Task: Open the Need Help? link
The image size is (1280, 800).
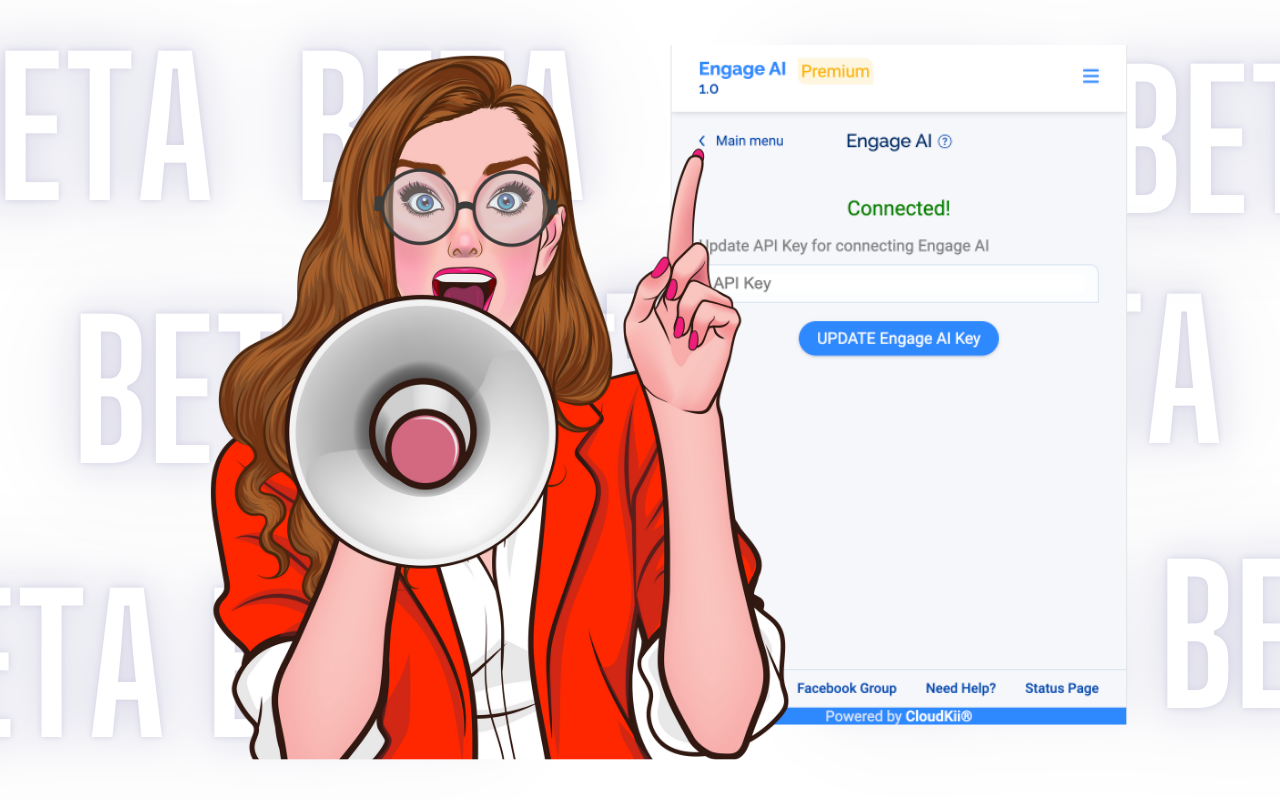Action: click(960, 688)
